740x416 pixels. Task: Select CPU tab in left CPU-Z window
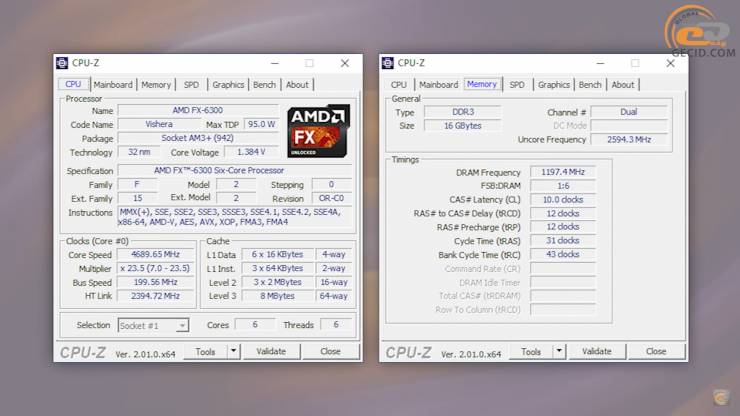73,84
